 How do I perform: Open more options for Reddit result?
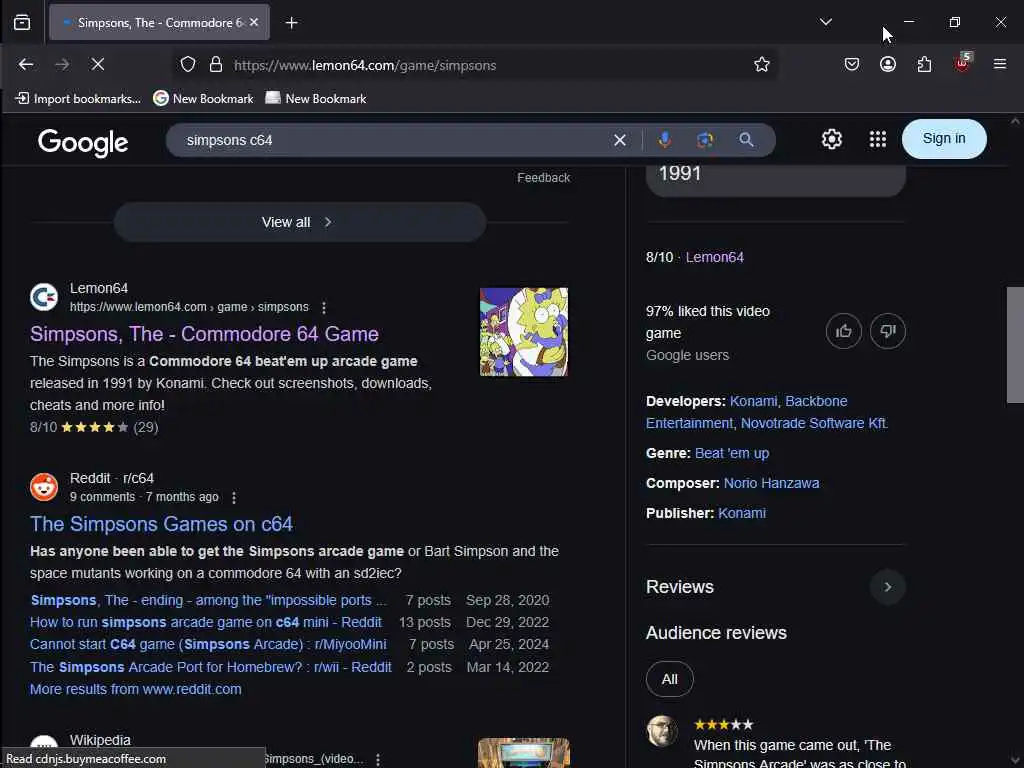coord(234,498)
